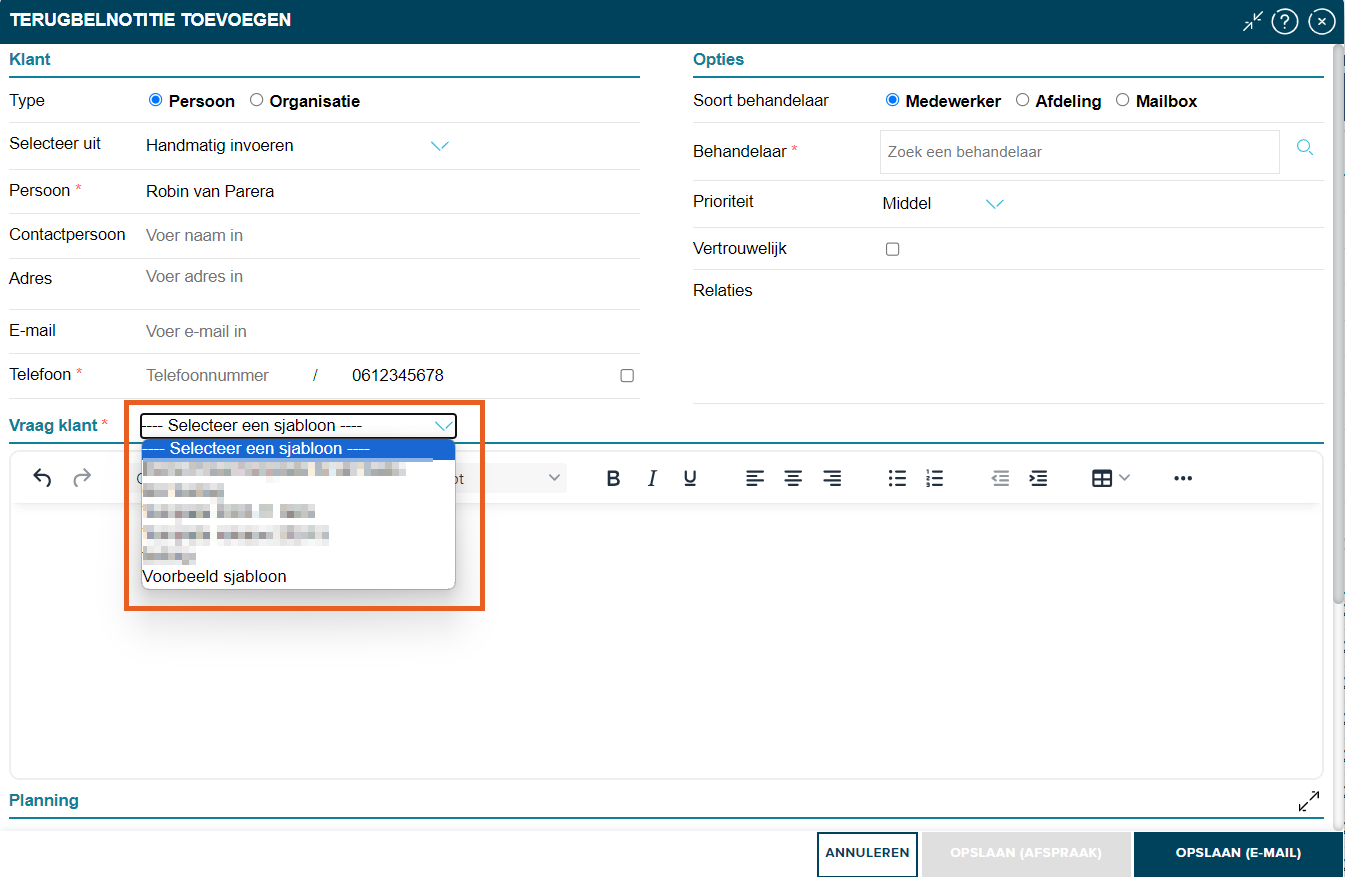Choose Voorbeeld sjabloon from the list
This screenshot has width=1345, height=877.
298,576
